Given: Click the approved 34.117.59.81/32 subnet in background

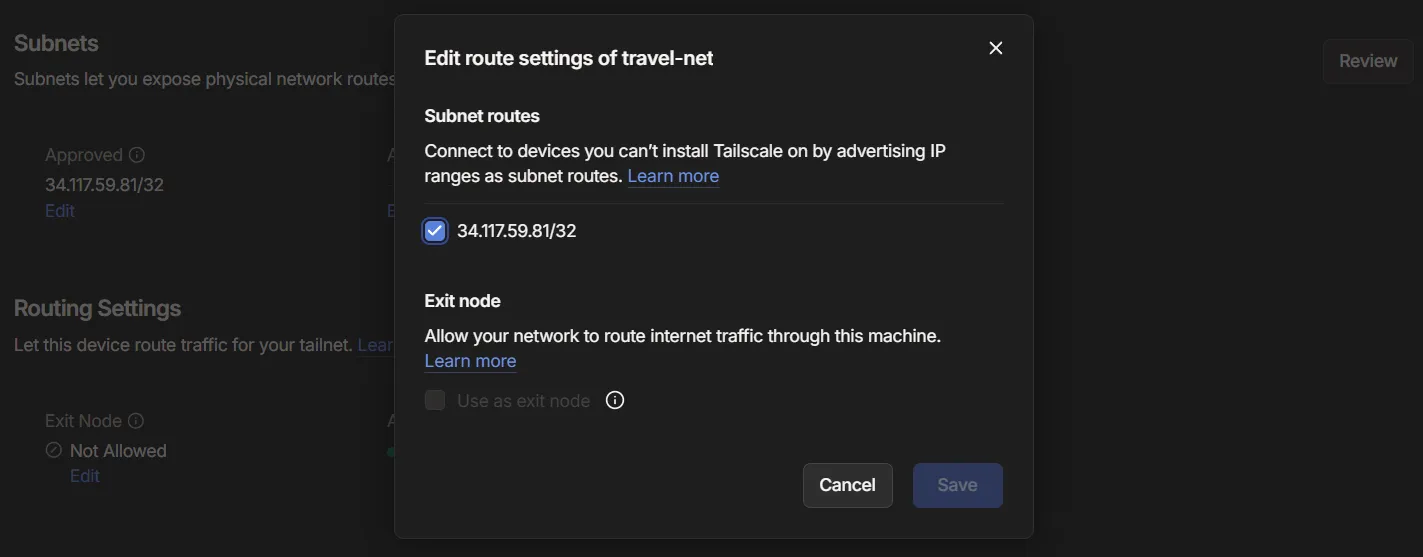Looking at the screenshot, I should tap(104, 185).
